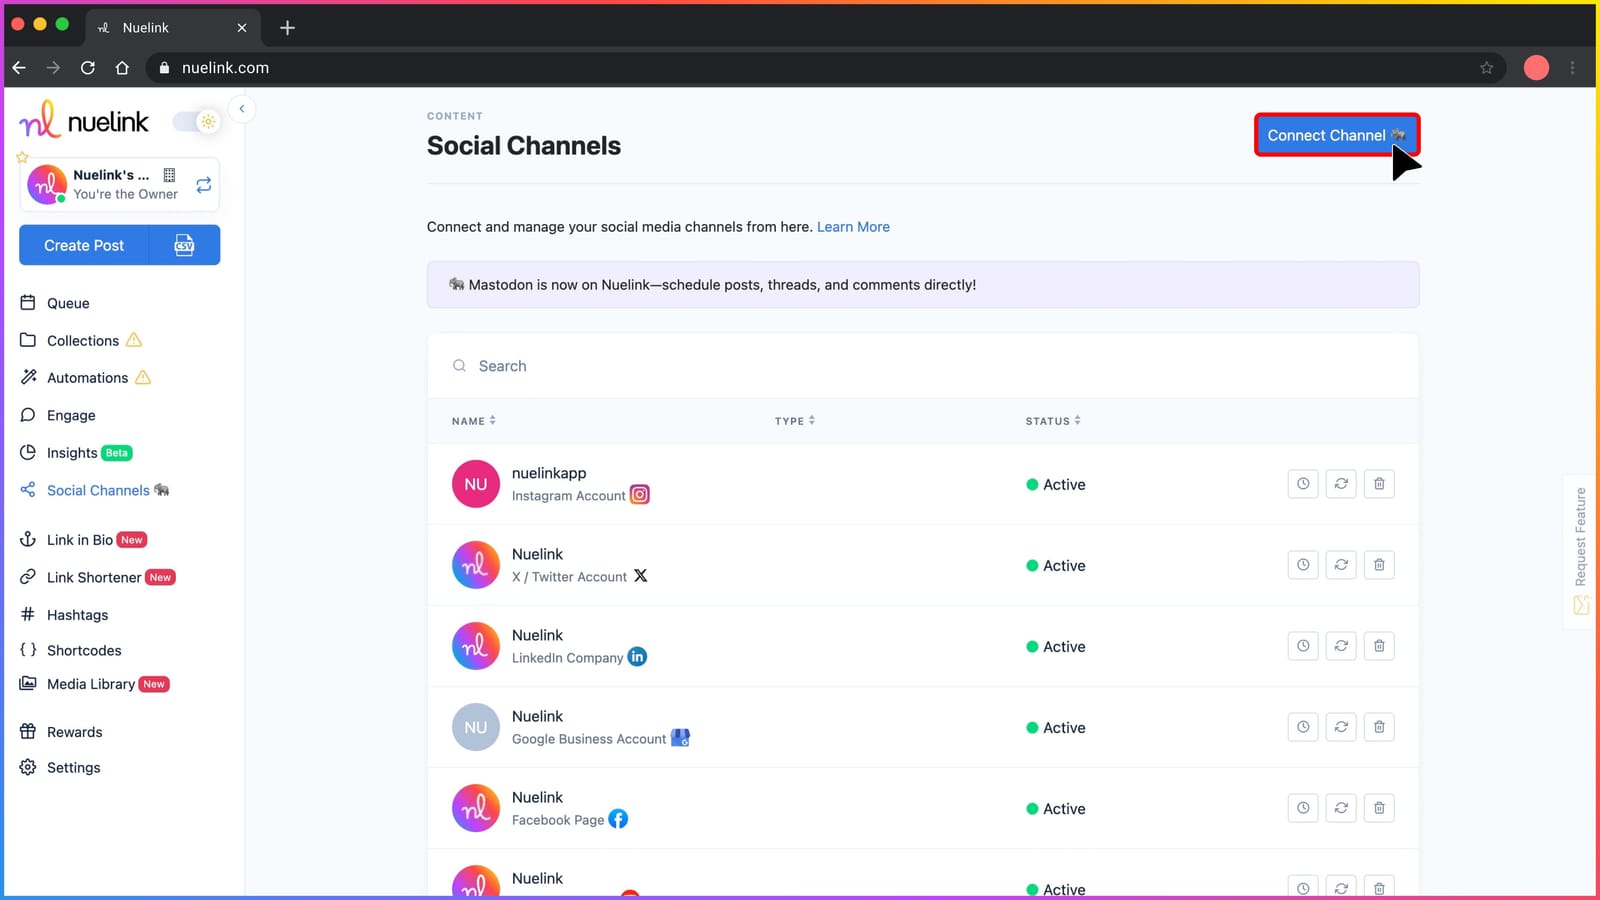Viewport: 1600px width, 900px height.
Task: Open Link in Bio section
Action: tap(80, 540)
